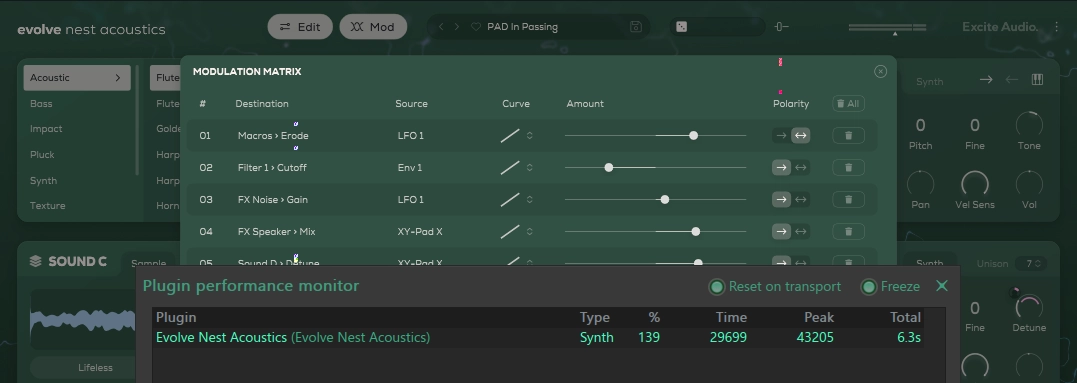Open Source dropdown XY-Pad X in row 04
The width and height of the screenshot is (1077, 383).
420,231
